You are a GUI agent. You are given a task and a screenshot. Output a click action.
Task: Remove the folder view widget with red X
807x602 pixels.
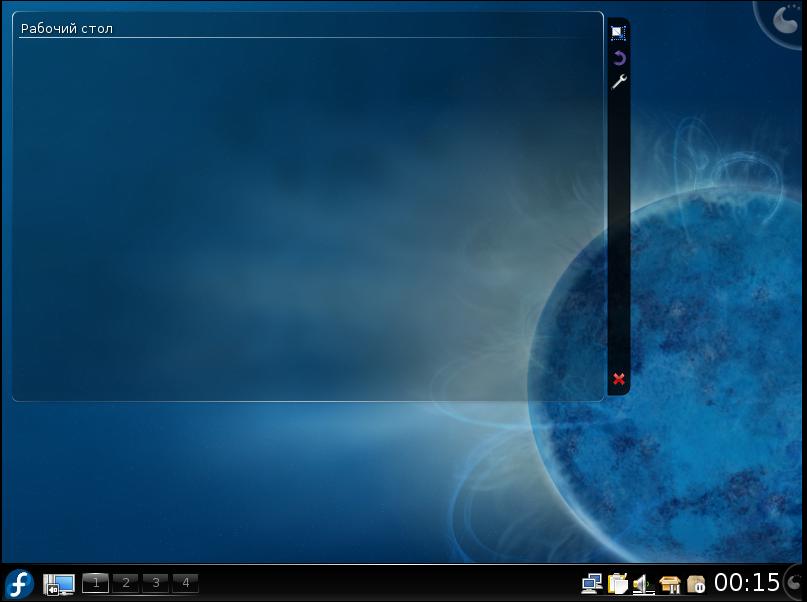[x=619, y=379]
